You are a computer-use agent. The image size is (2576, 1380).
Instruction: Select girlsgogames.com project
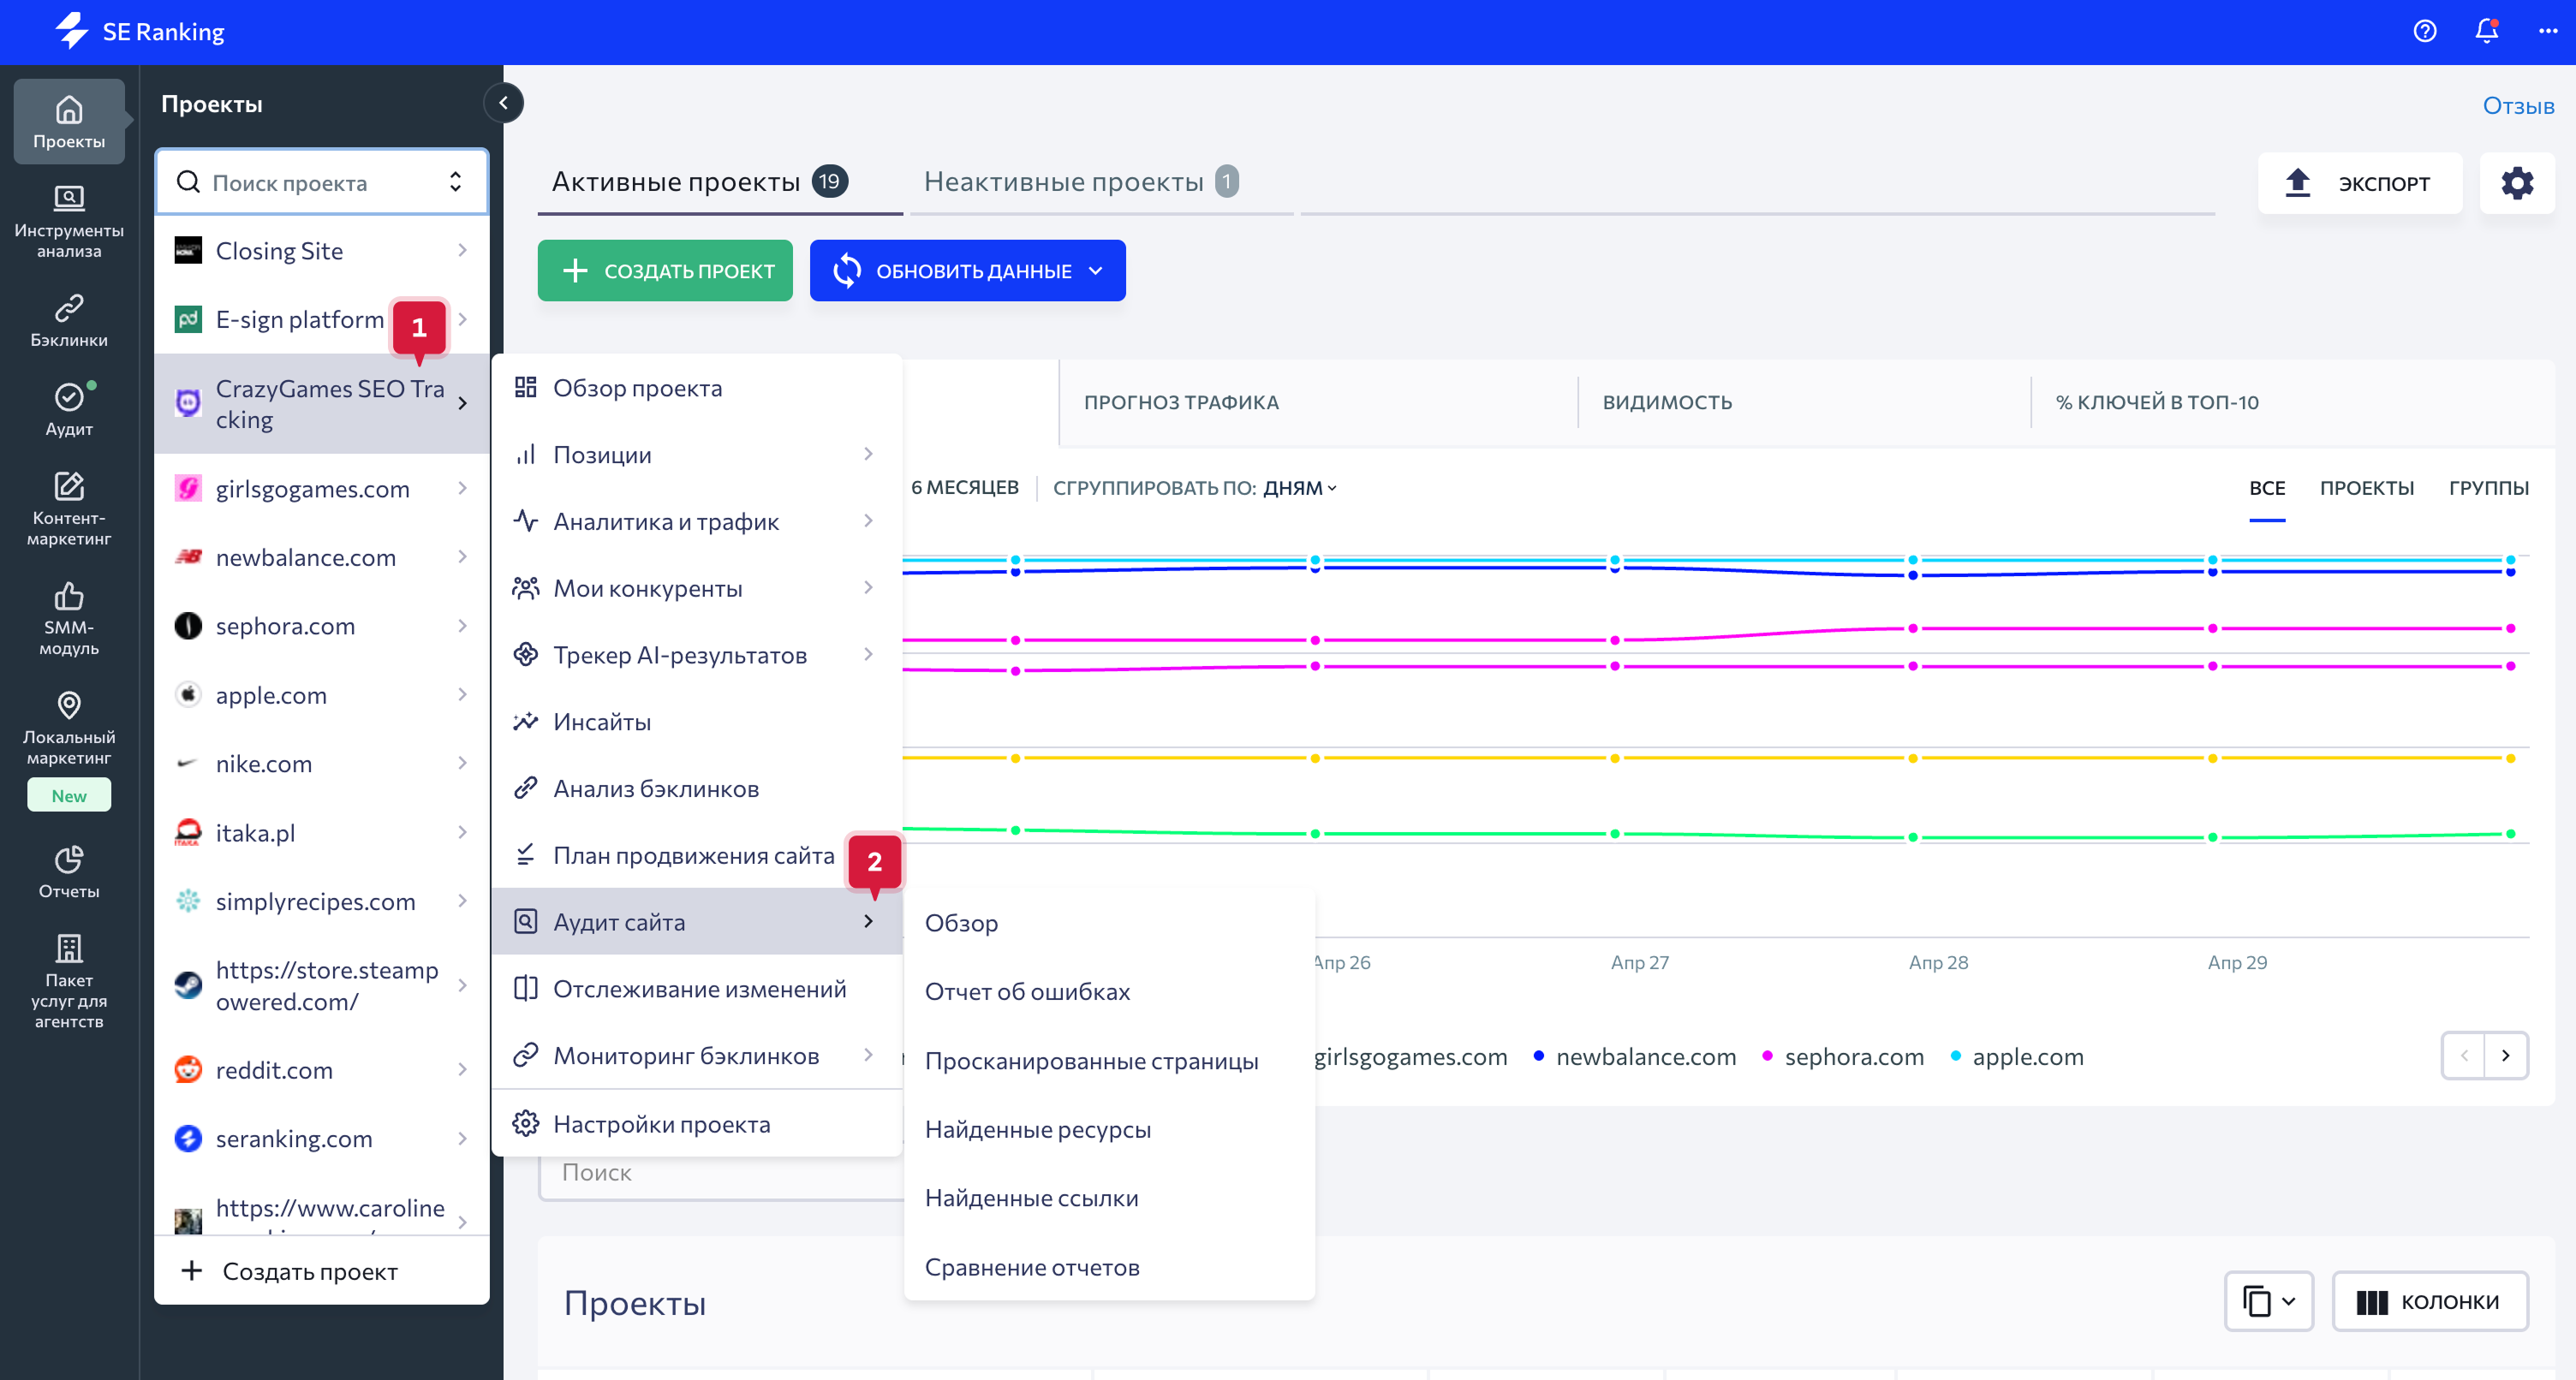coord(321,488)
